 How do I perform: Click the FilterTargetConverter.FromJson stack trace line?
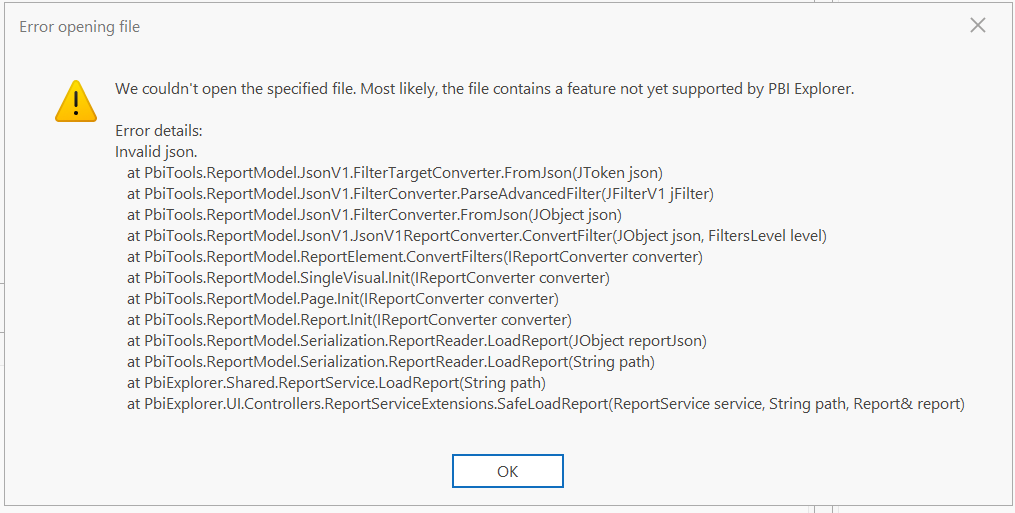[x=394, y=173]
